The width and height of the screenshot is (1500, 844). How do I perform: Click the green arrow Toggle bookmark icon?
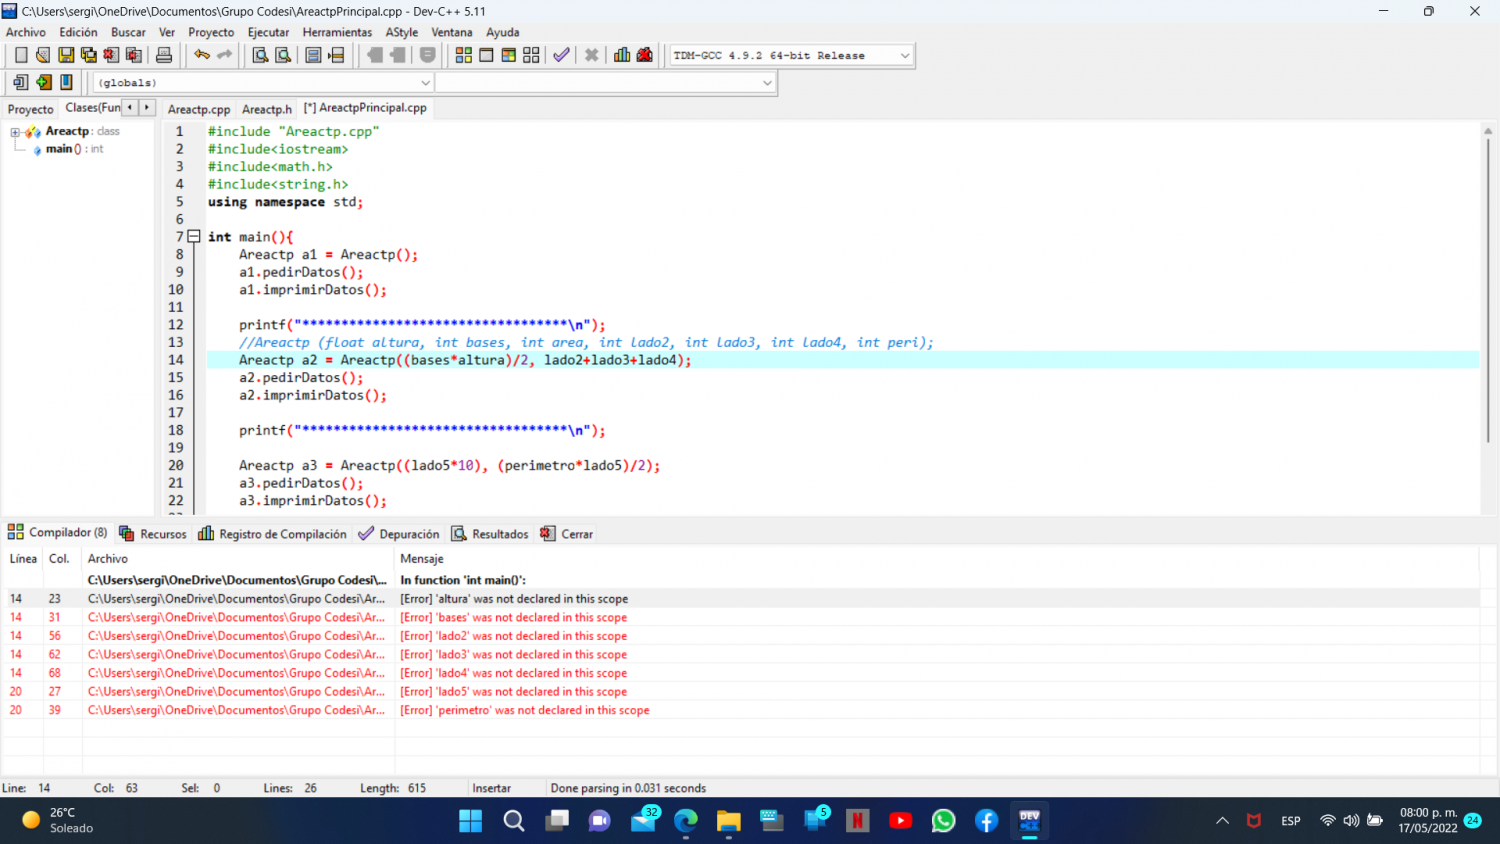pos(43,82)
